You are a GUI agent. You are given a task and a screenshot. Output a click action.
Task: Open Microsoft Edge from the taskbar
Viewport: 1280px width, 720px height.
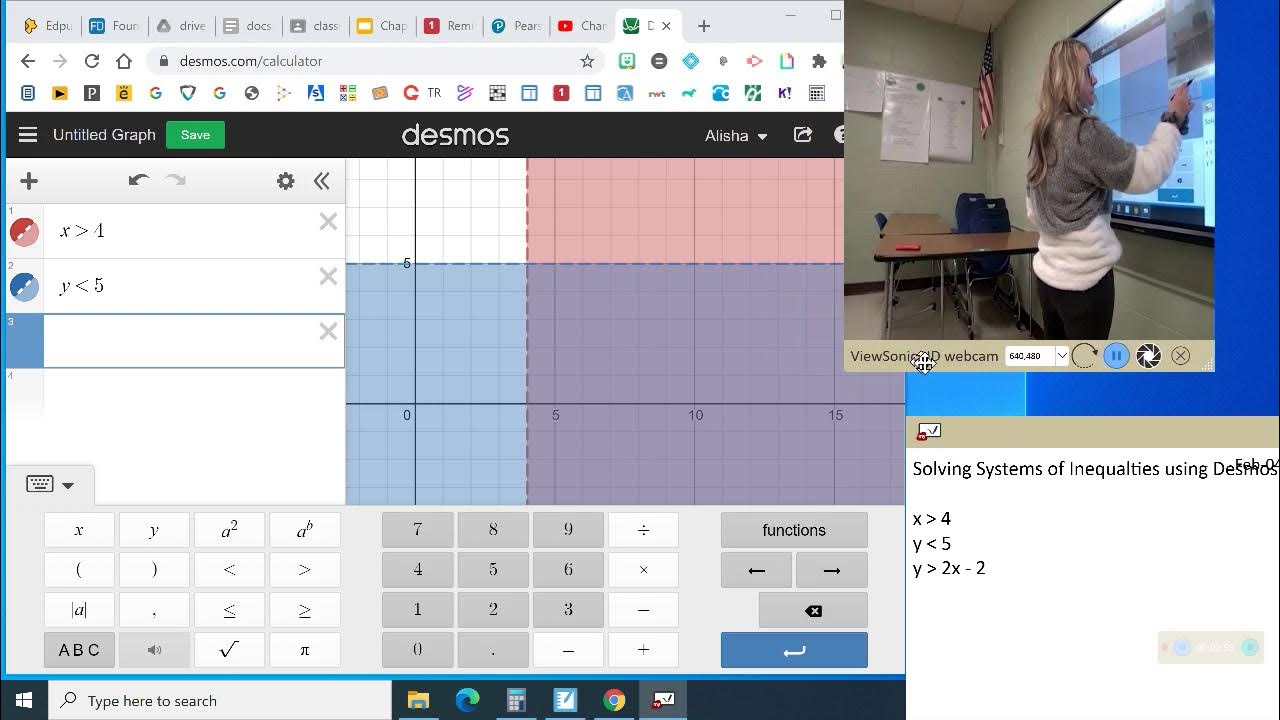(x=467, y=700)
